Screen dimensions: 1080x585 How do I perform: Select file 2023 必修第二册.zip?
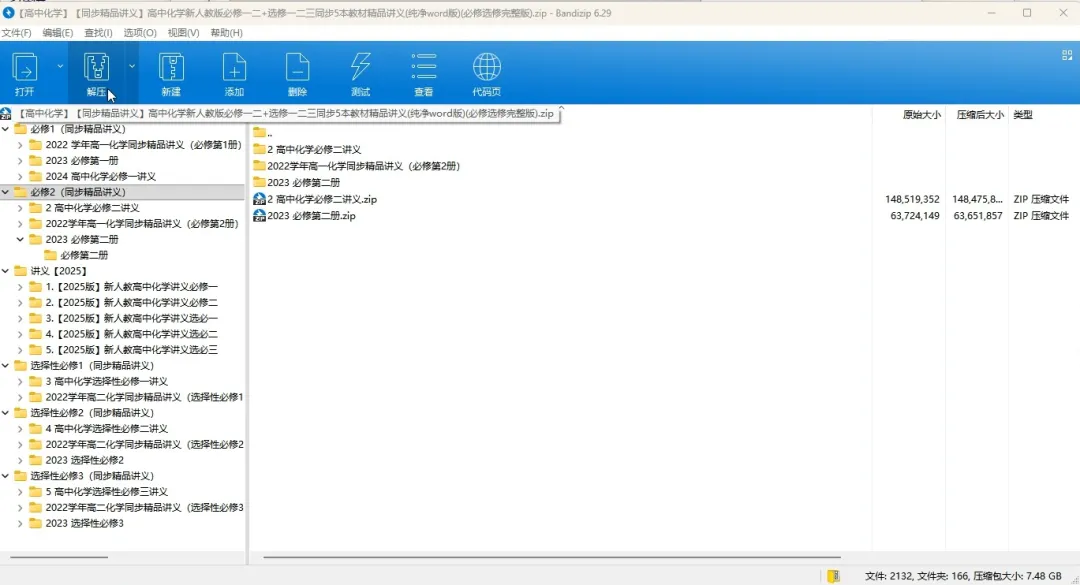click(311, 216)
